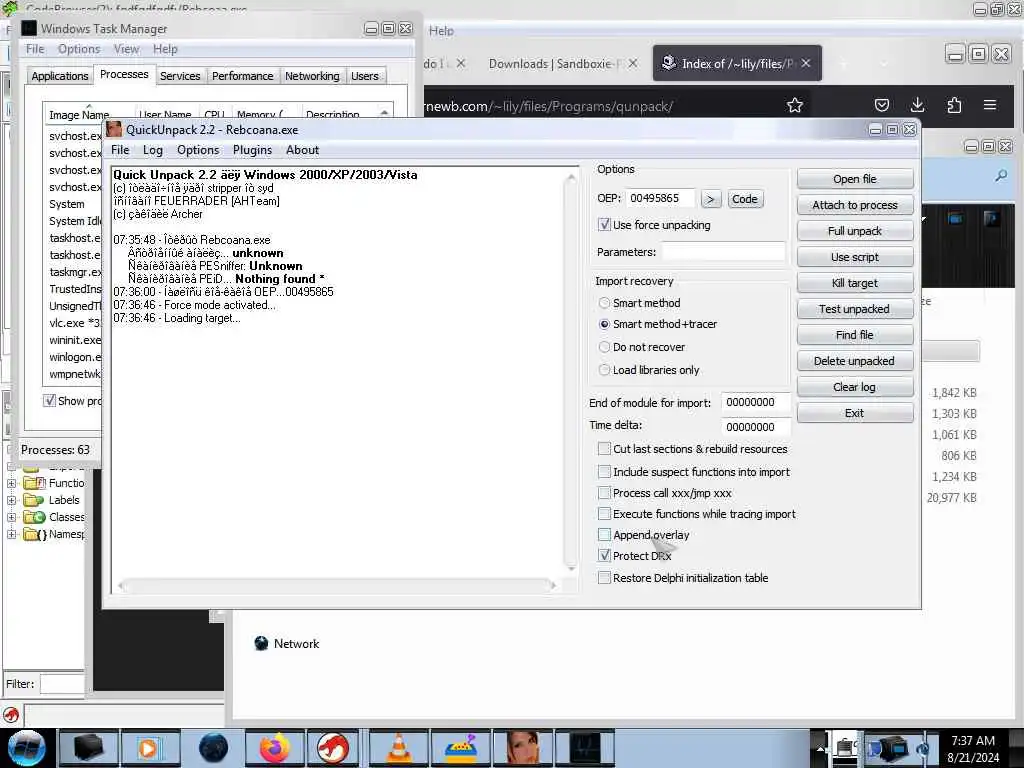Viewport: 1024px width, 768px height.
Task: Select Smart method radio button
Action: [x=604, y=303]
